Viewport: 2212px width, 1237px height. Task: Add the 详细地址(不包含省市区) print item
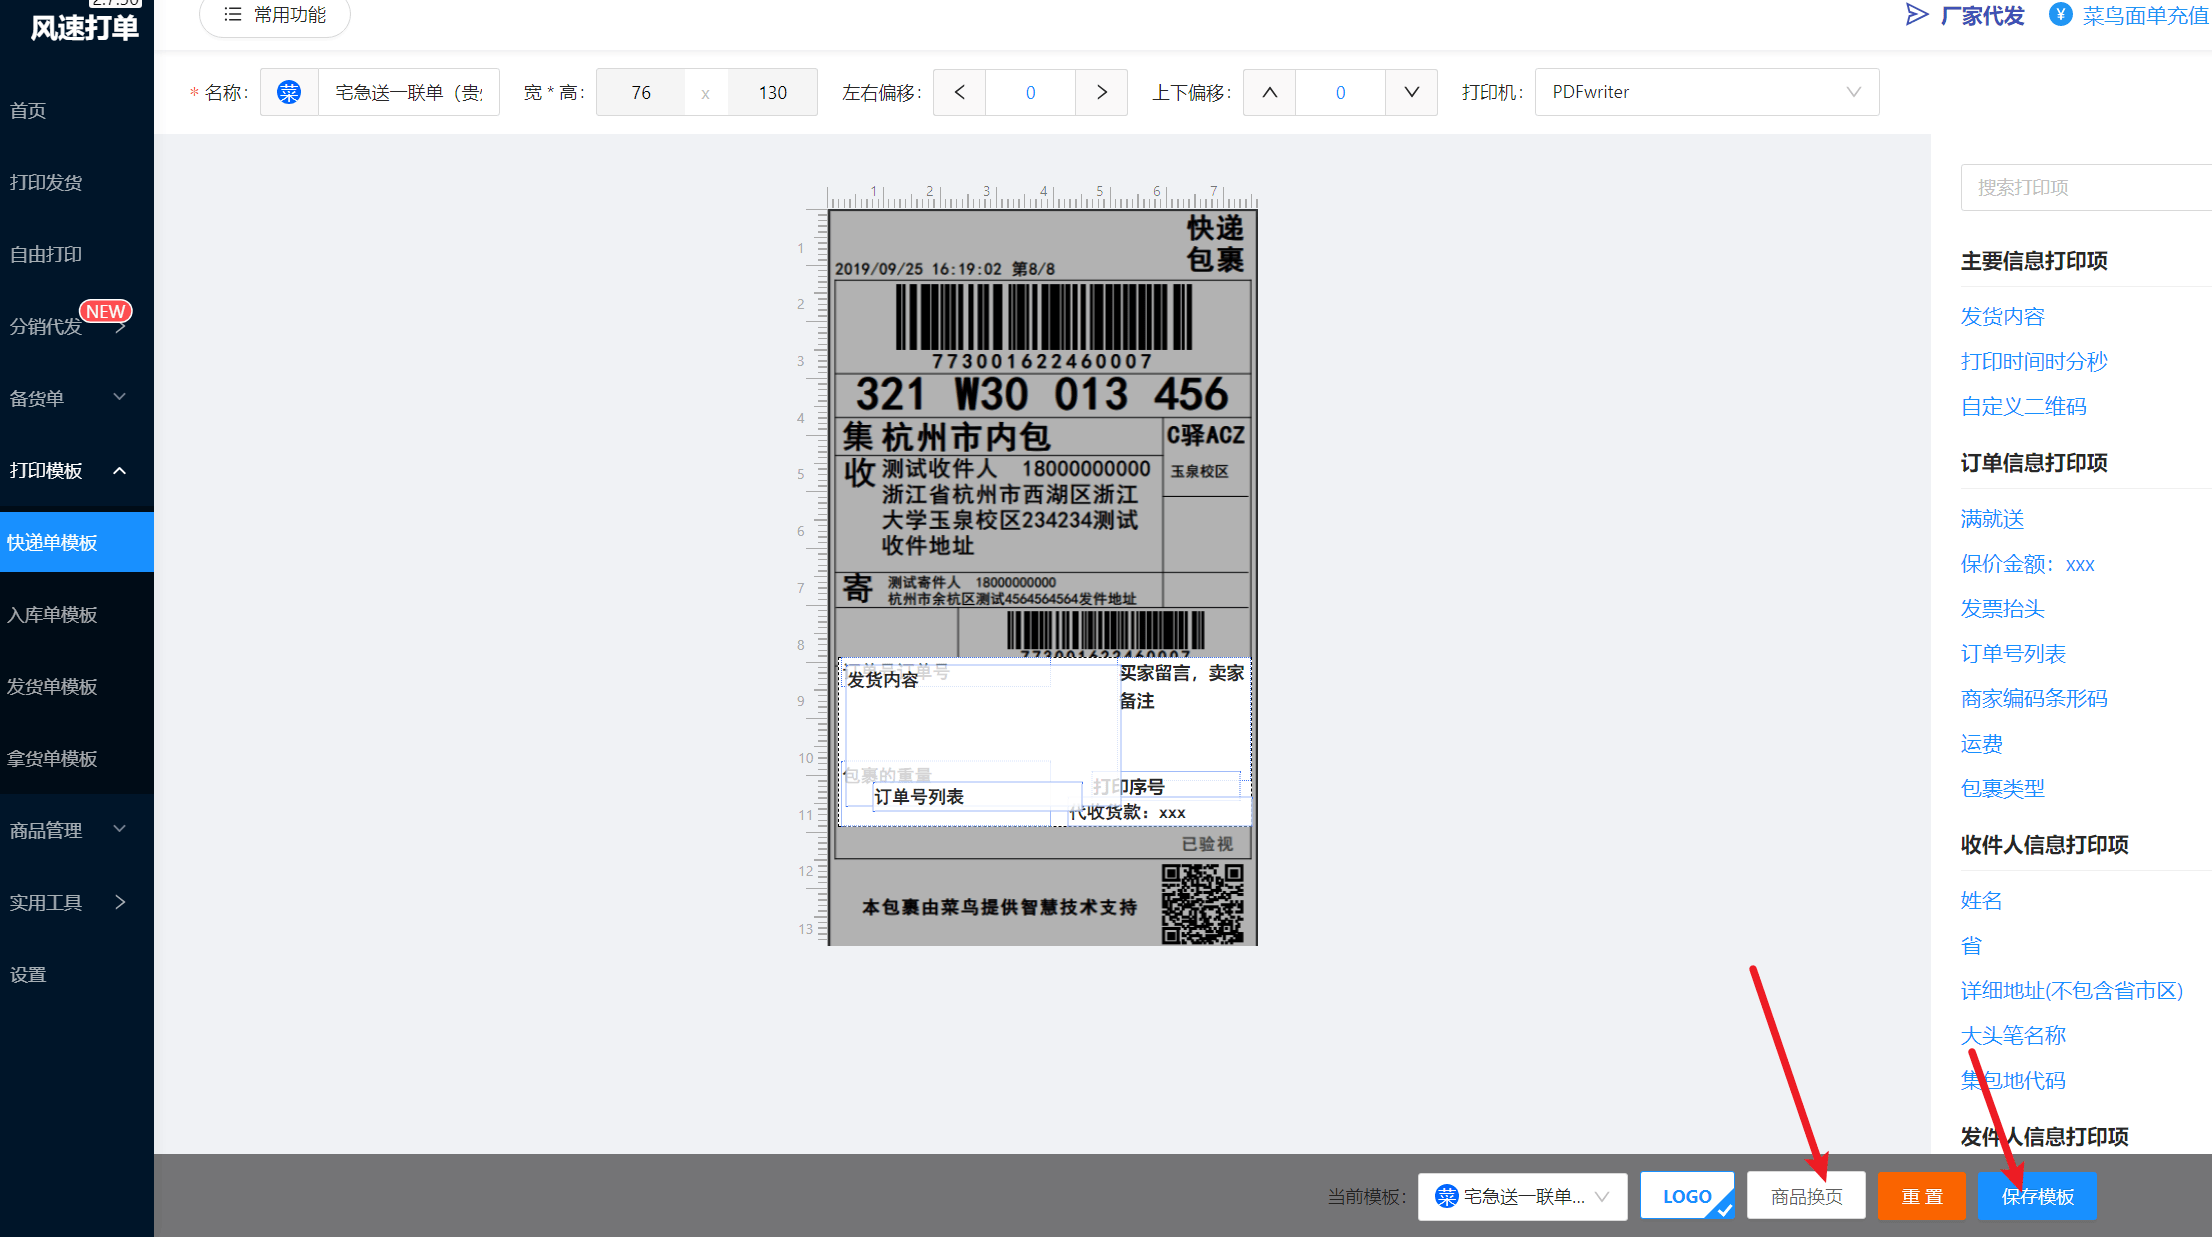tap(2071, 991)
